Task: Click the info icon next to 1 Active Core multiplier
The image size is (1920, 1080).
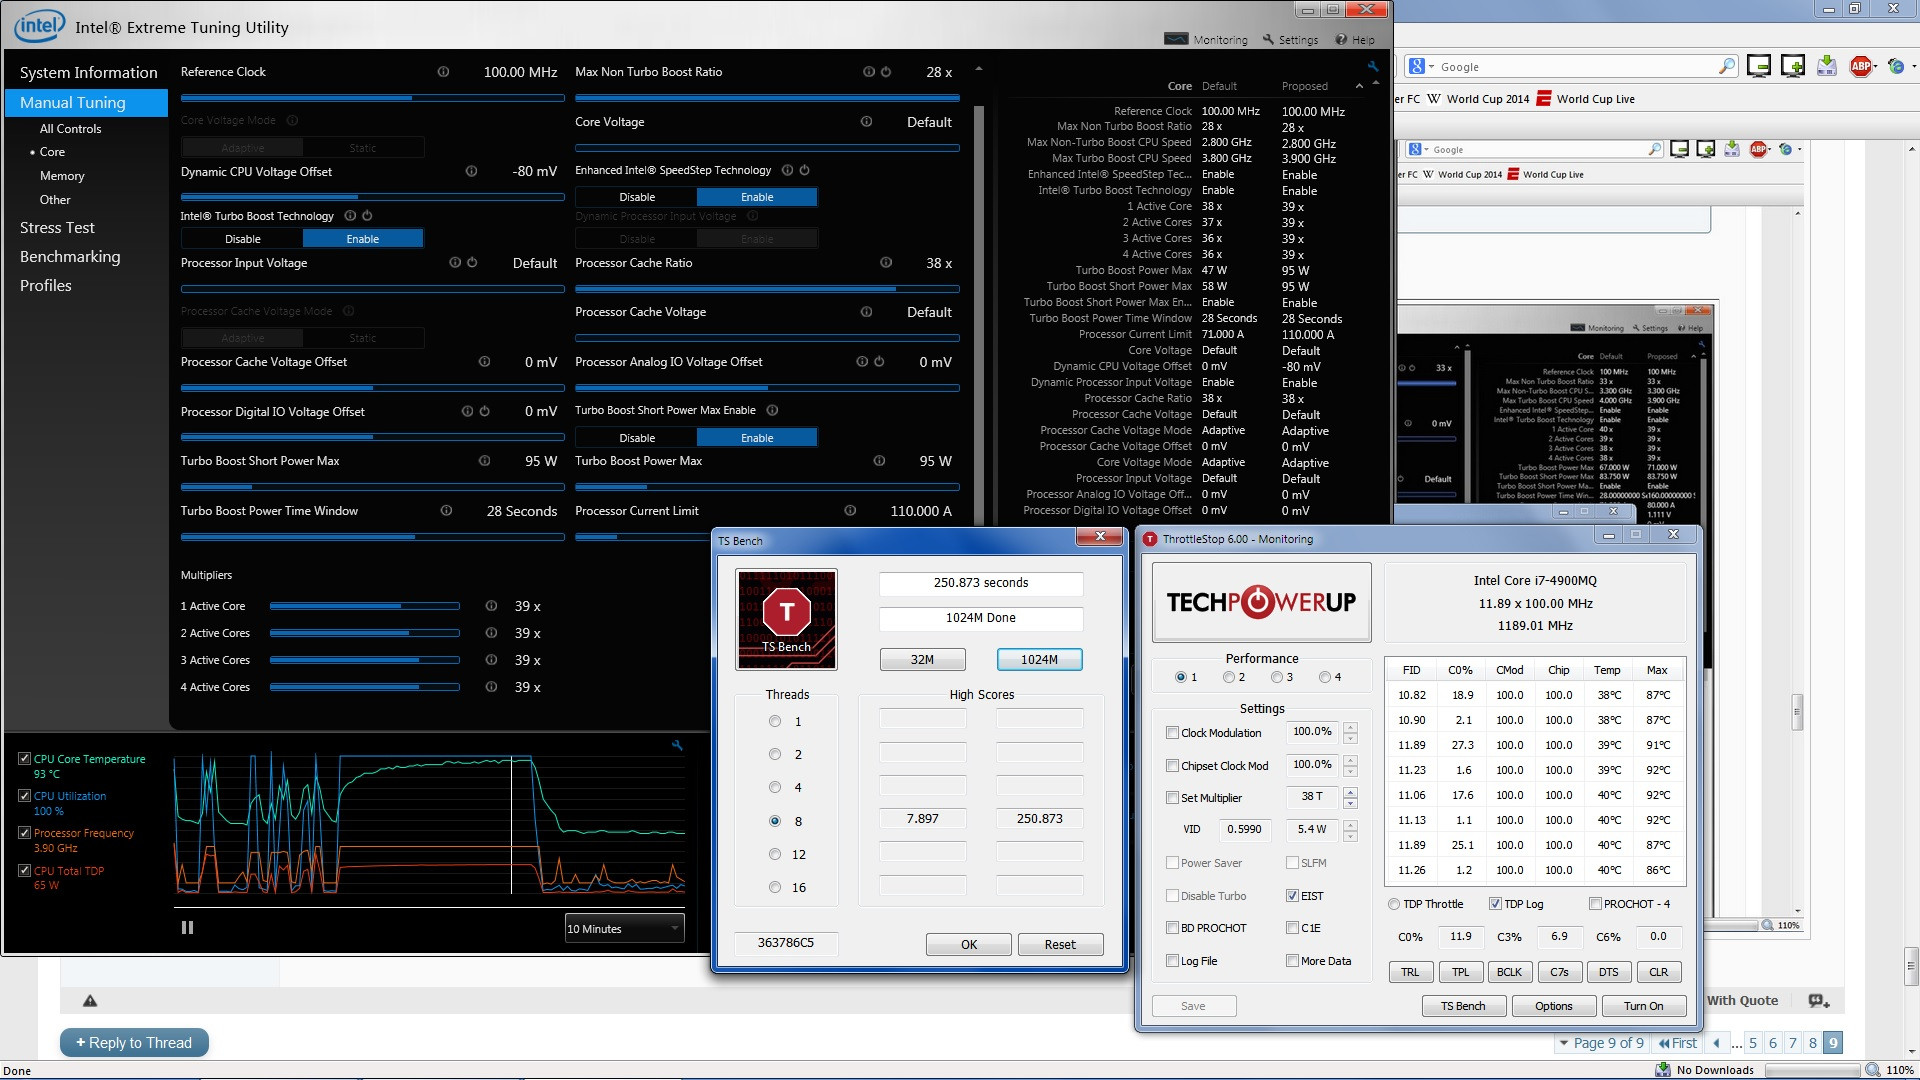Action: 491,606
